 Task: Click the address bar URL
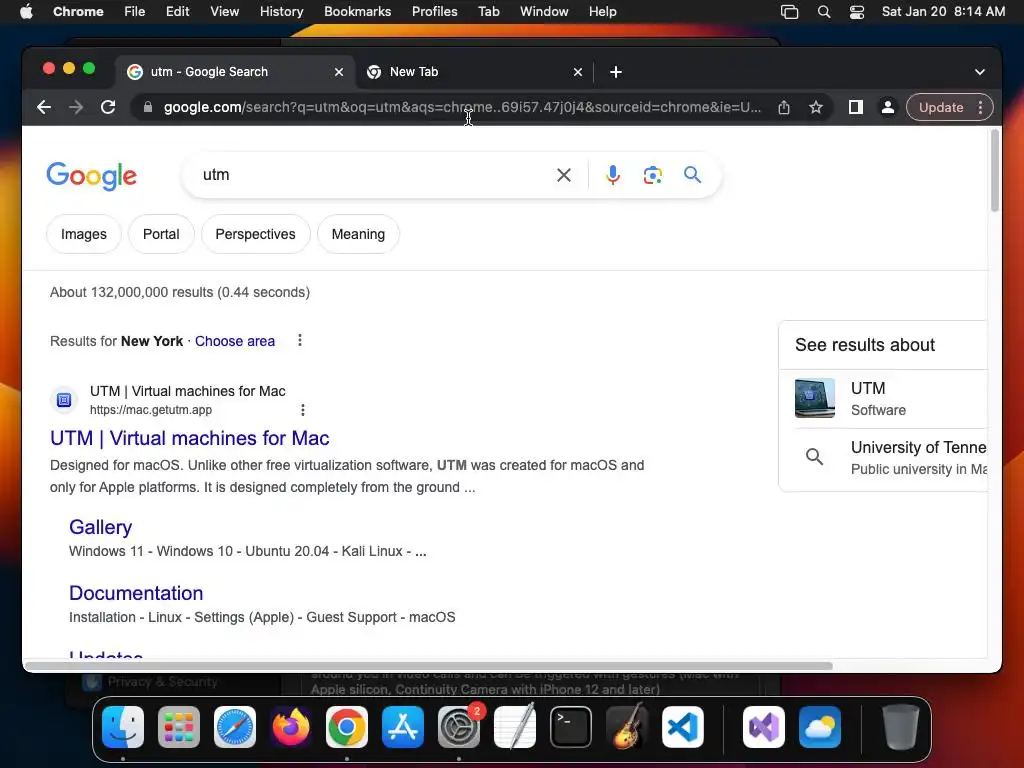[x=462, y=107]
